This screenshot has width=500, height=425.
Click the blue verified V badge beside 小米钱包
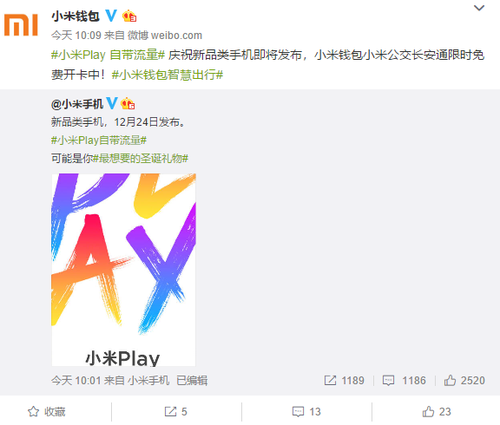[x=111, y=16]
